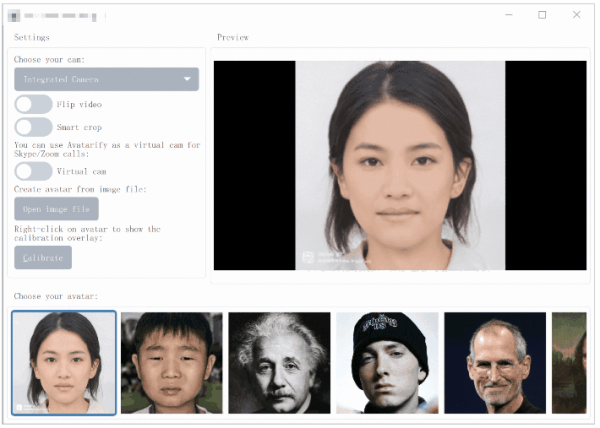Choose the young boy avatar thumbnail

pos(172,362)
